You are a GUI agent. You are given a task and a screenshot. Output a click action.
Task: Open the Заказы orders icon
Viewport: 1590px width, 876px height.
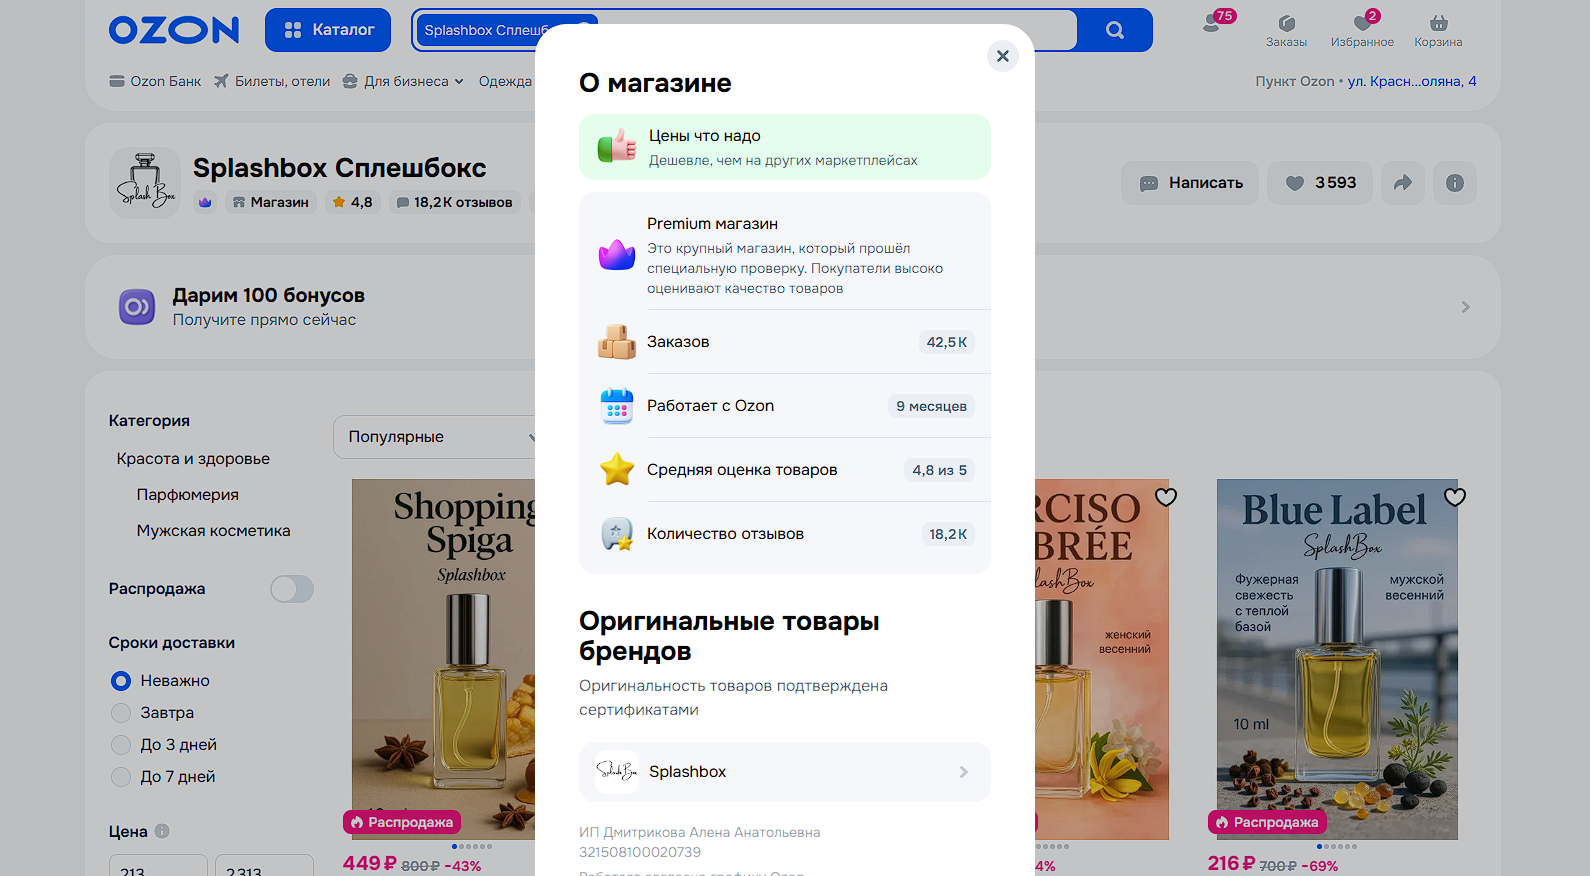(1286, 30)
